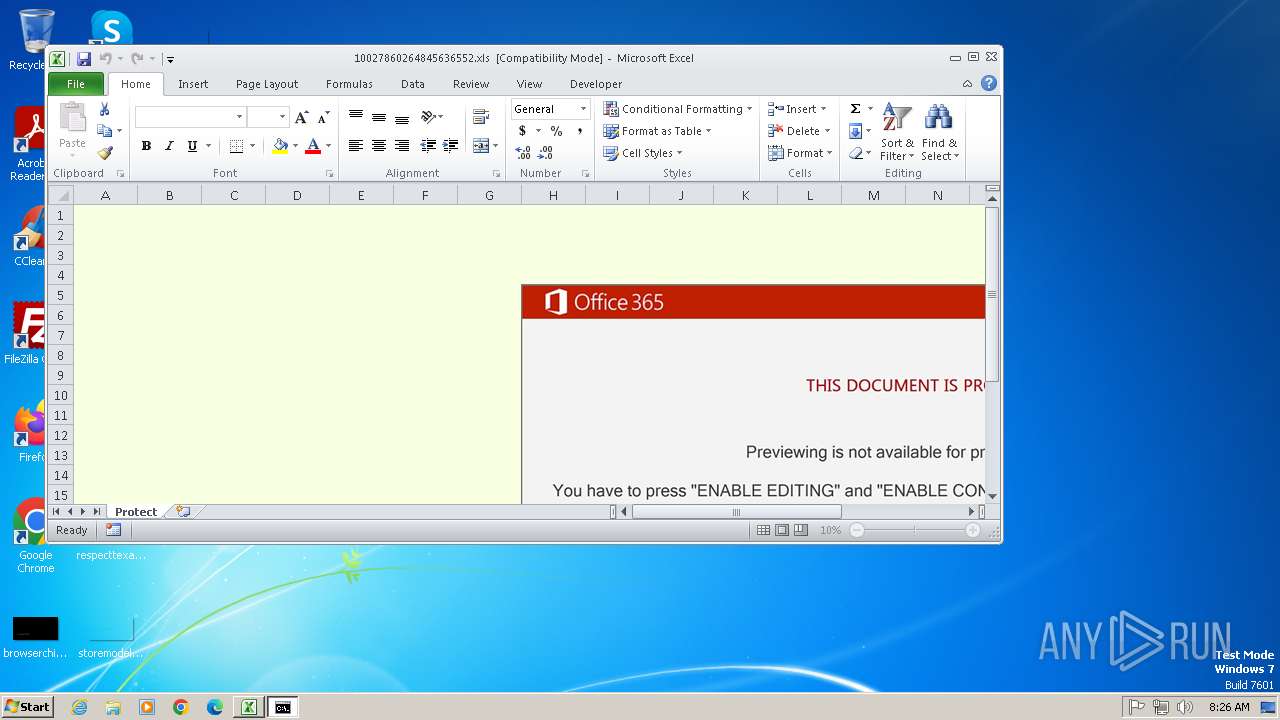Apply yellow fill color bucket
Viewport: 1280px width, 720px height.
(x=280, y=146)
